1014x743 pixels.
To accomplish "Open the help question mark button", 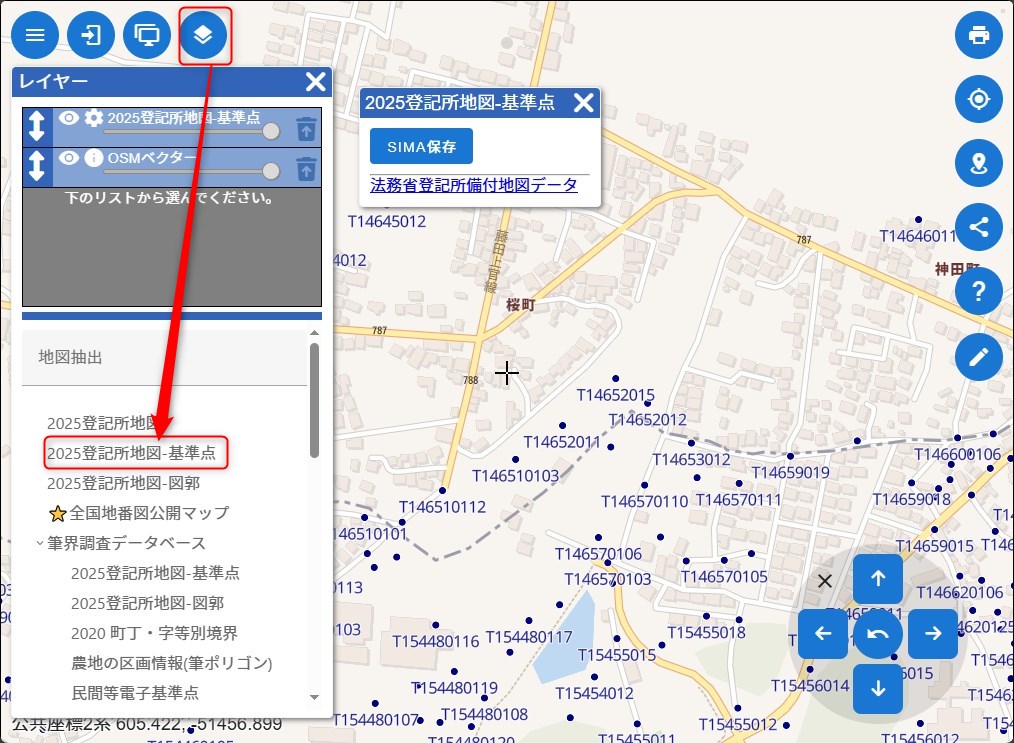I will [x=978, y=291].
